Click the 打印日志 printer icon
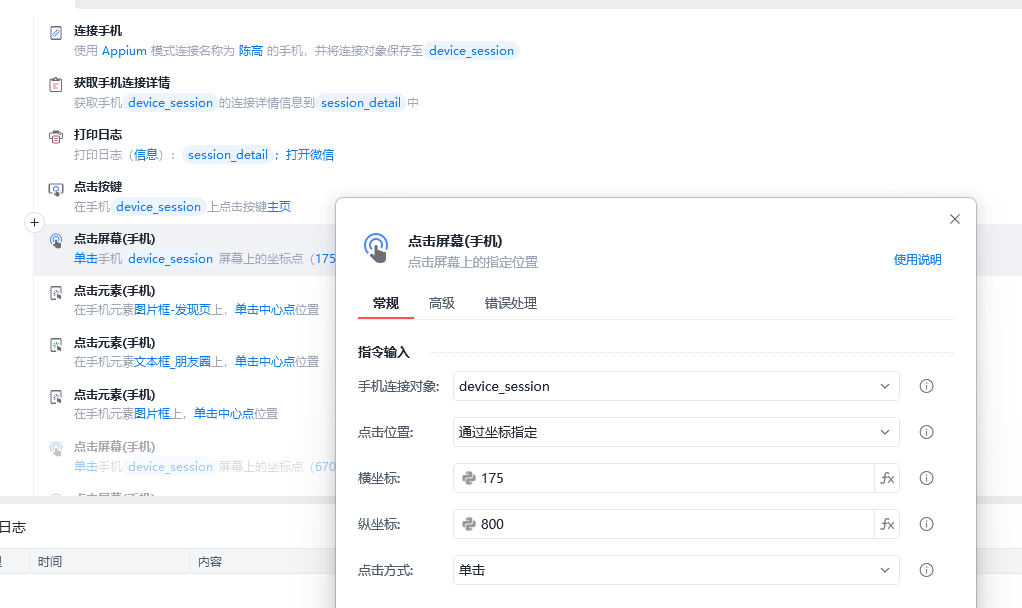This screenshot has width=1022, height=608. coord(56,137)
